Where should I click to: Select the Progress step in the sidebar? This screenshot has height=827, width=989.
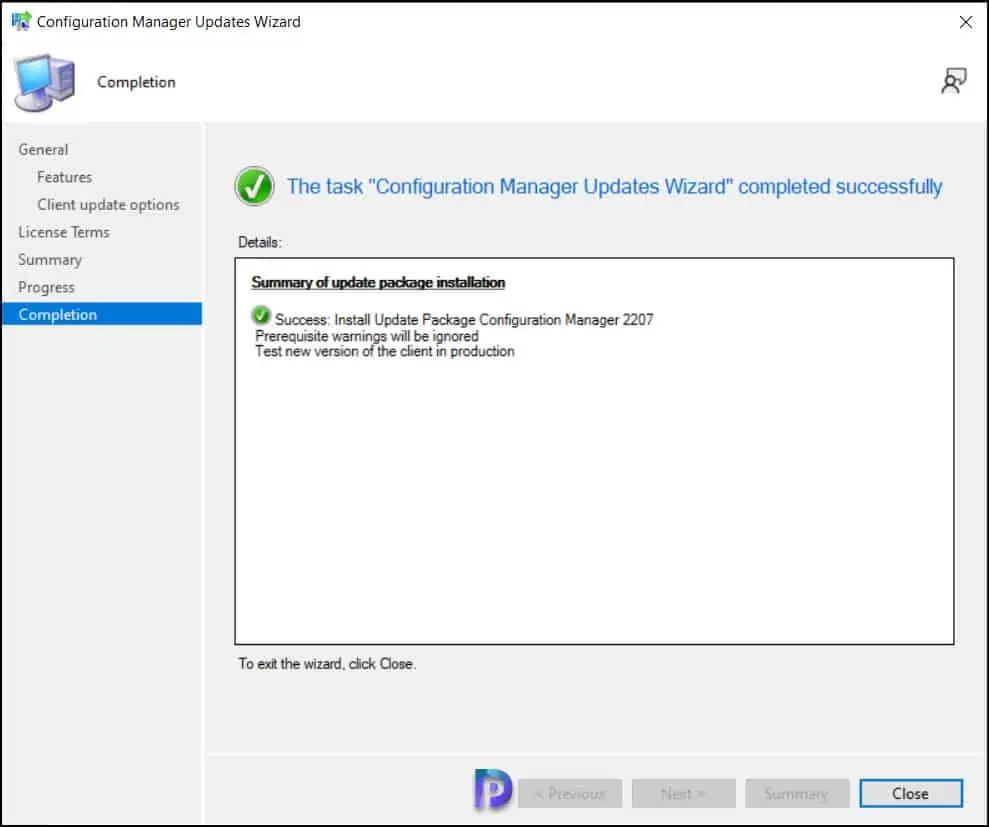[x=46, y=288]
